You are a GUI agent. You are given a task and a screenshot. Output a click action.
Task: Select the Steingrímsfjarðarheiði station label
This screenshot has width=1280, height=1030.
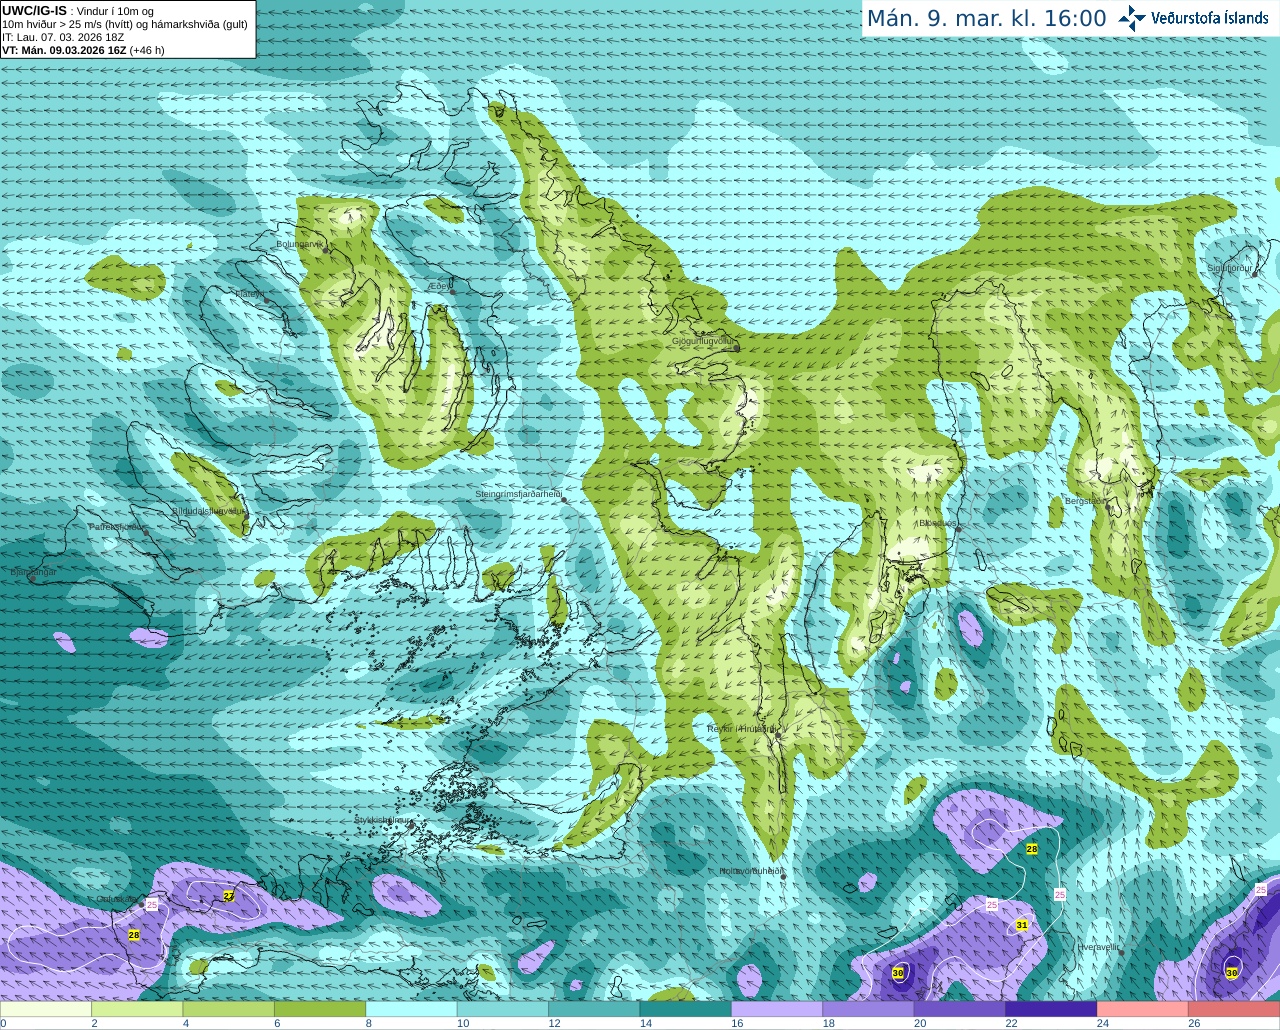518,494
